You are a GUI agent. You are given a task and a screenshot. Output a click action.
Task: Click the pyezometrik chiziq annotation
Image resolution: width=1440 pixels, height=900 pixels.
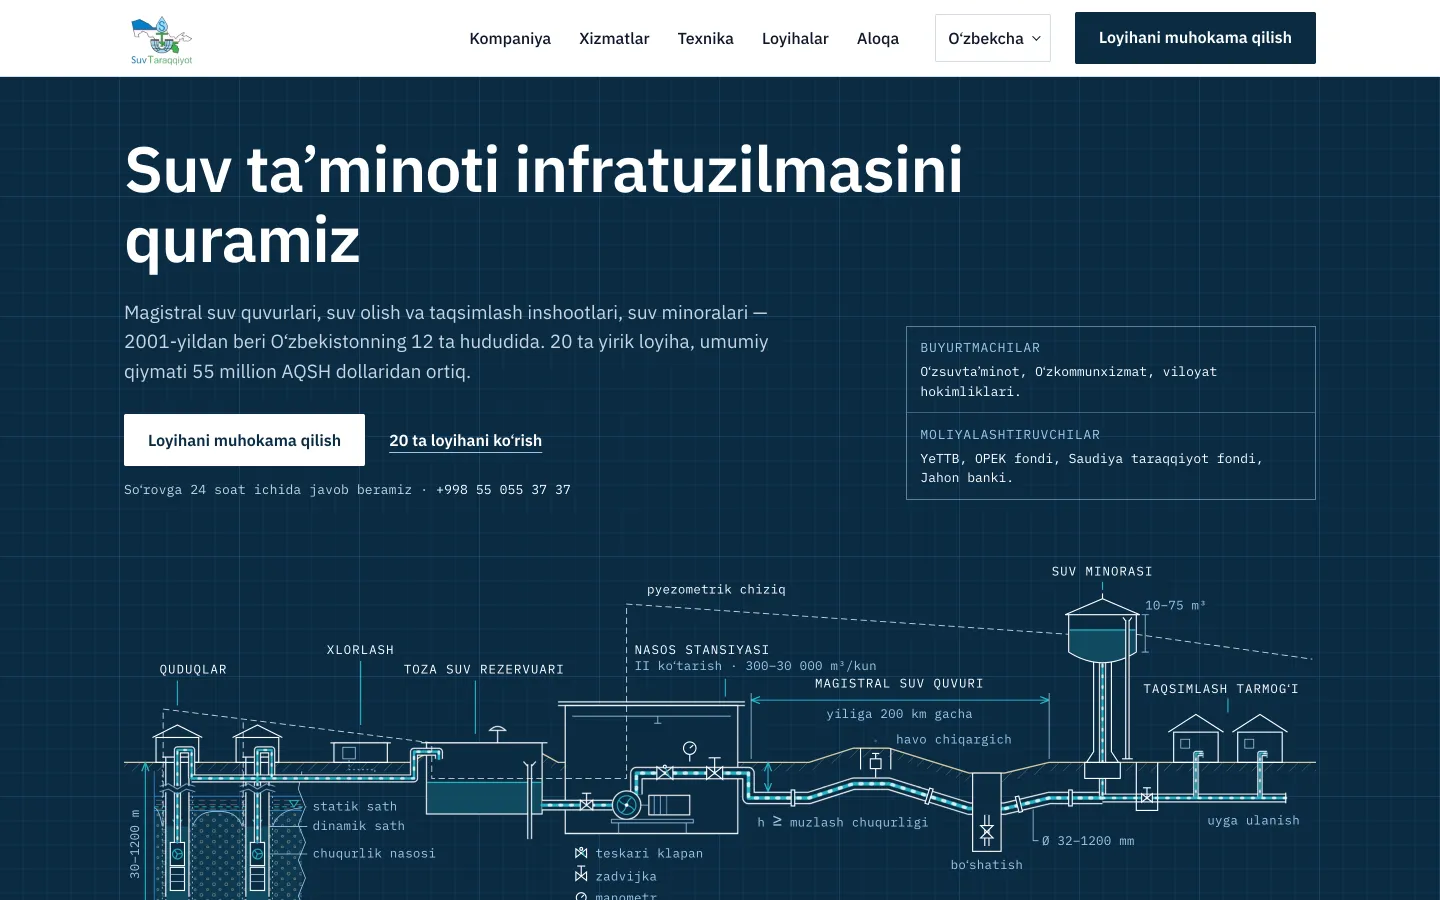coord(716,590)
